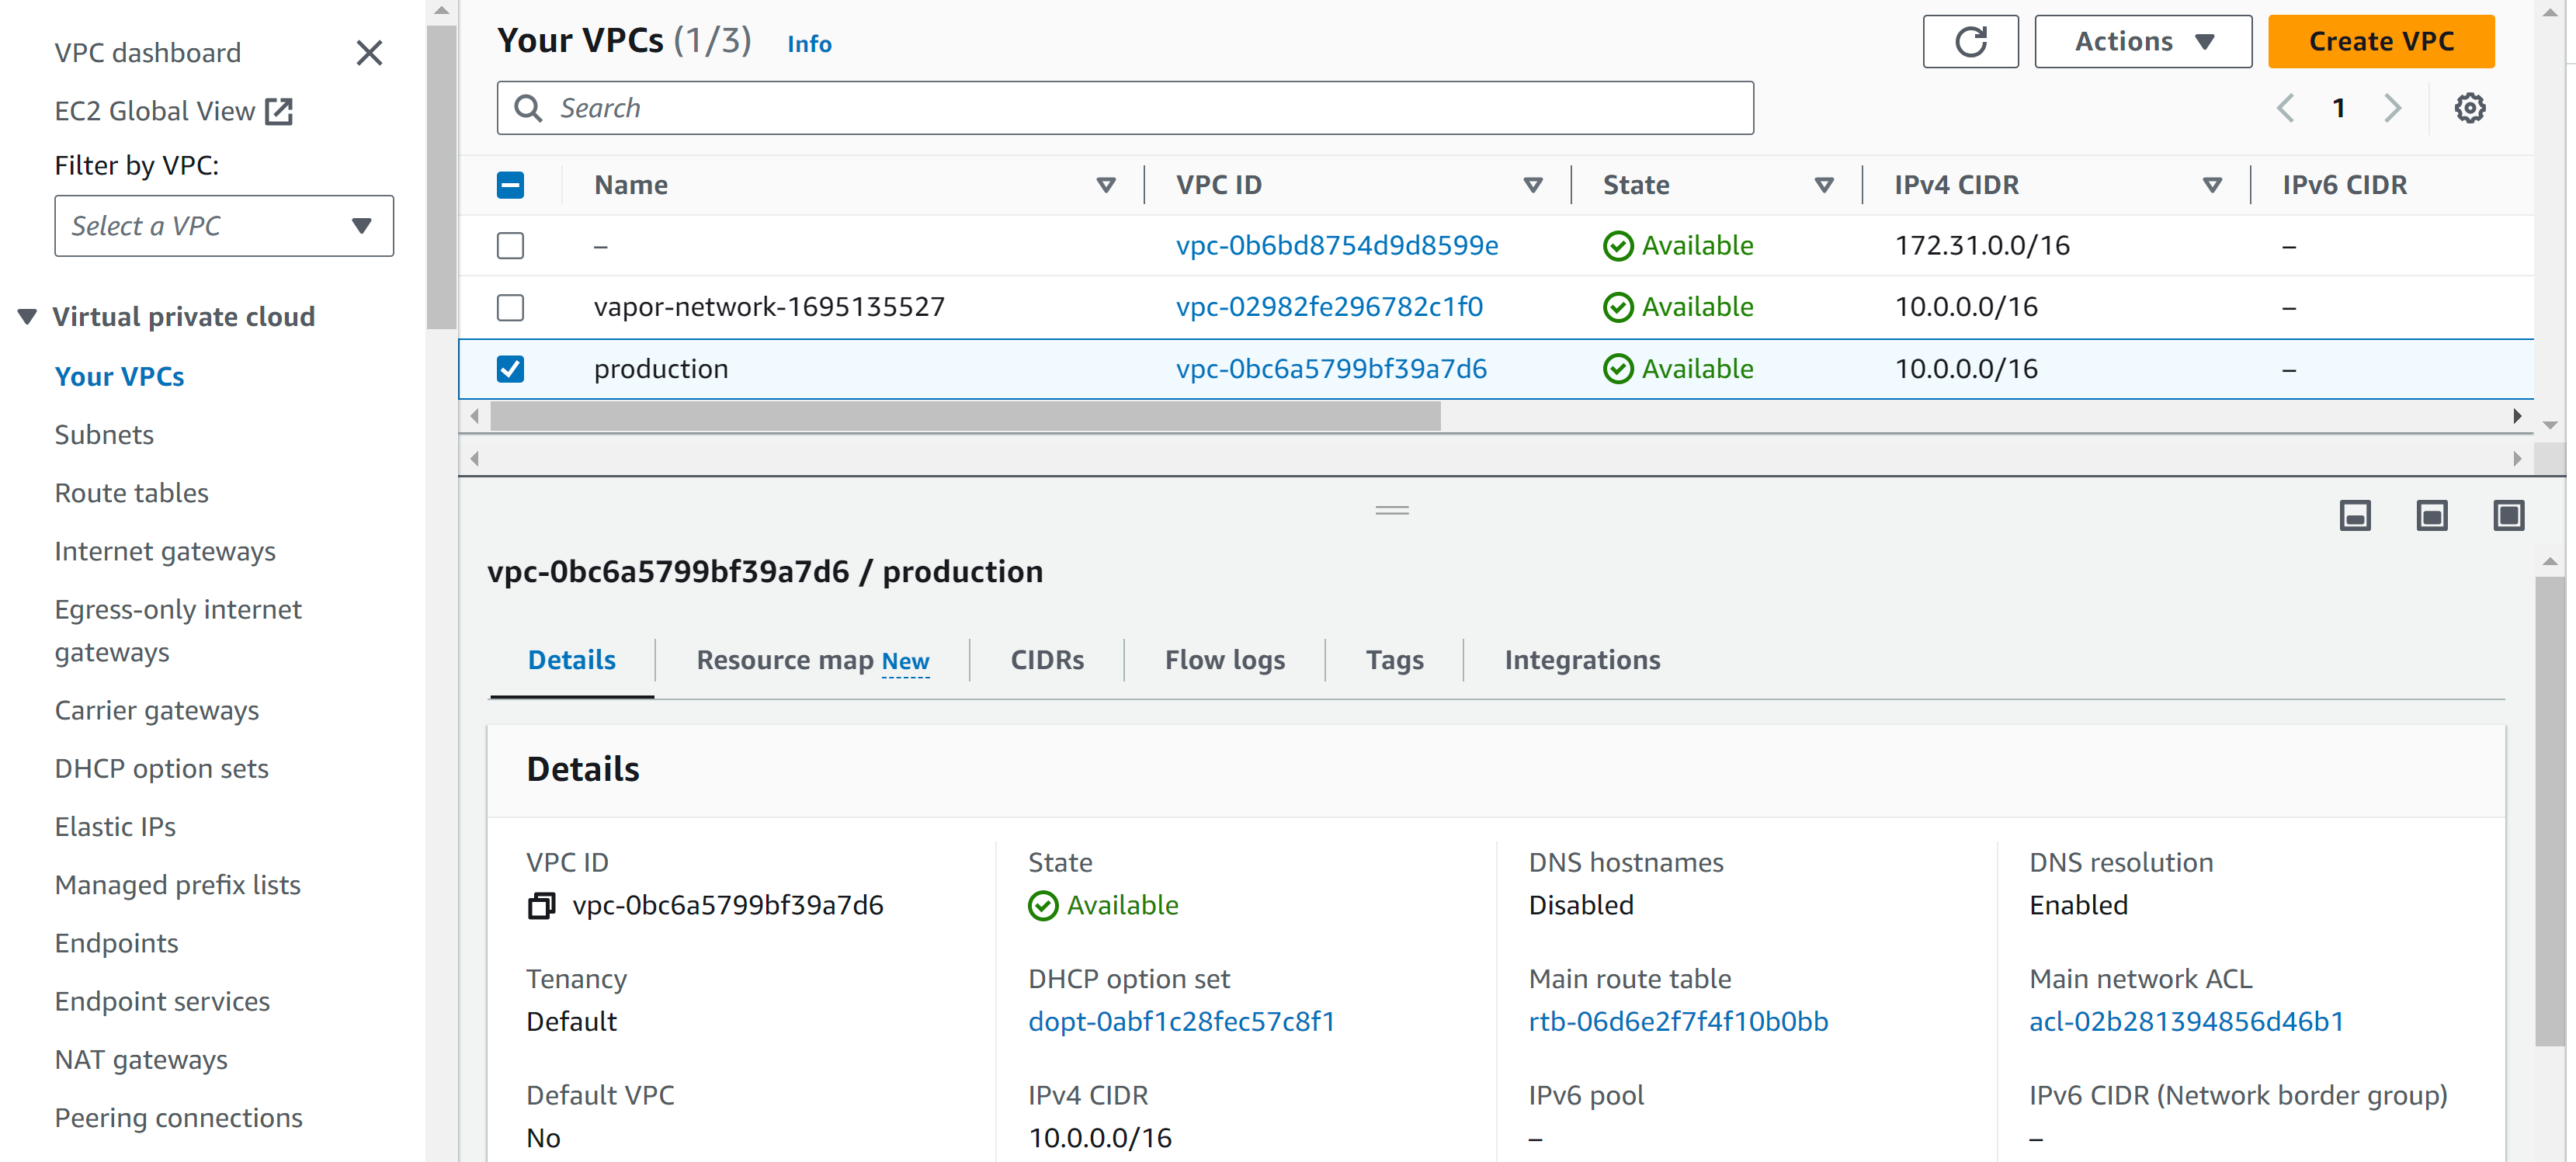Go to Managed prefix lists
This screenshot has height=1162, width=2576.
coord(178,886)
